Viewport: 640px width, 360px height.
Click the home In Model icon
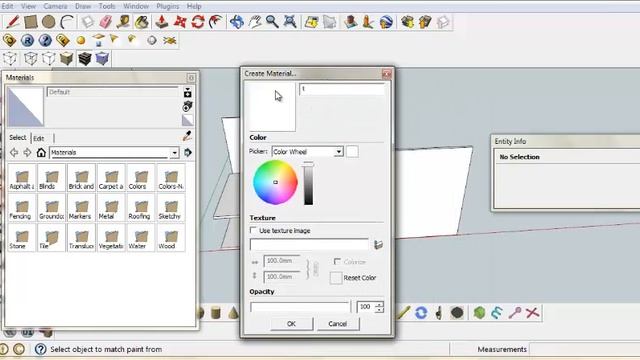pos(41,153)
